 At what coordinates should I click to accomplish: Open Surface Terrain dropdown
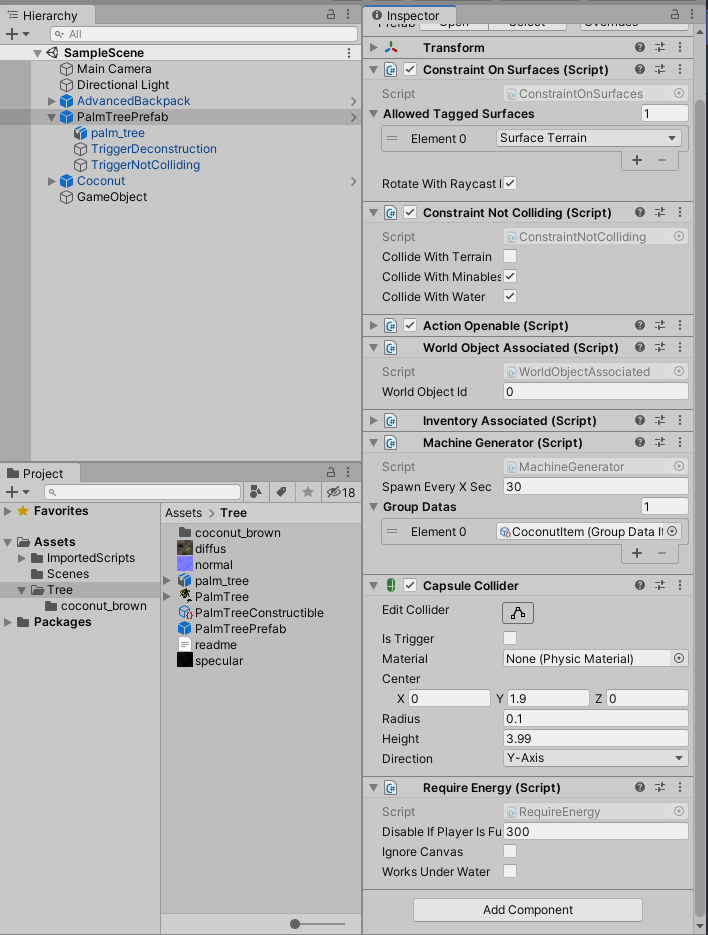pyautogui.click(x=589, y=138)
